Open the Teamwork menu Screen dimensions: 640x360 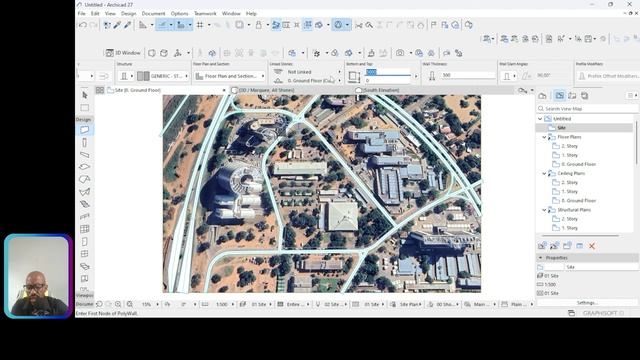point(205,13)
